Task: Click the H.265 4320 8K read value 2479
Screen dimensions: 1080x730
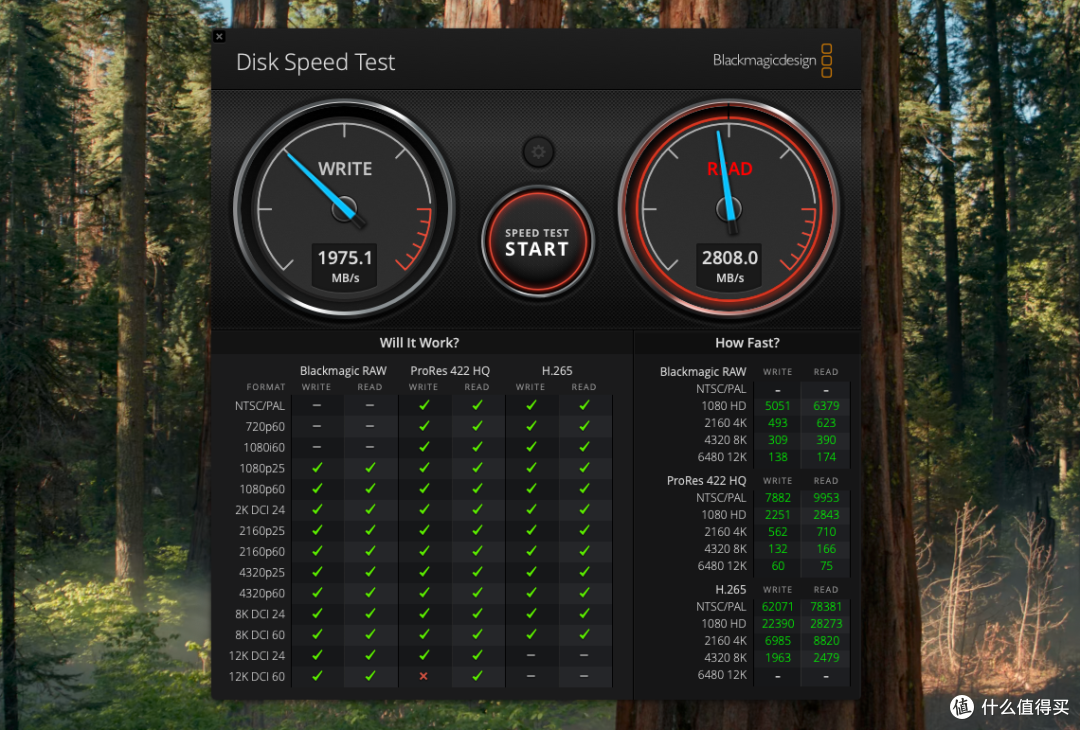Action: (x=826, y=658)
